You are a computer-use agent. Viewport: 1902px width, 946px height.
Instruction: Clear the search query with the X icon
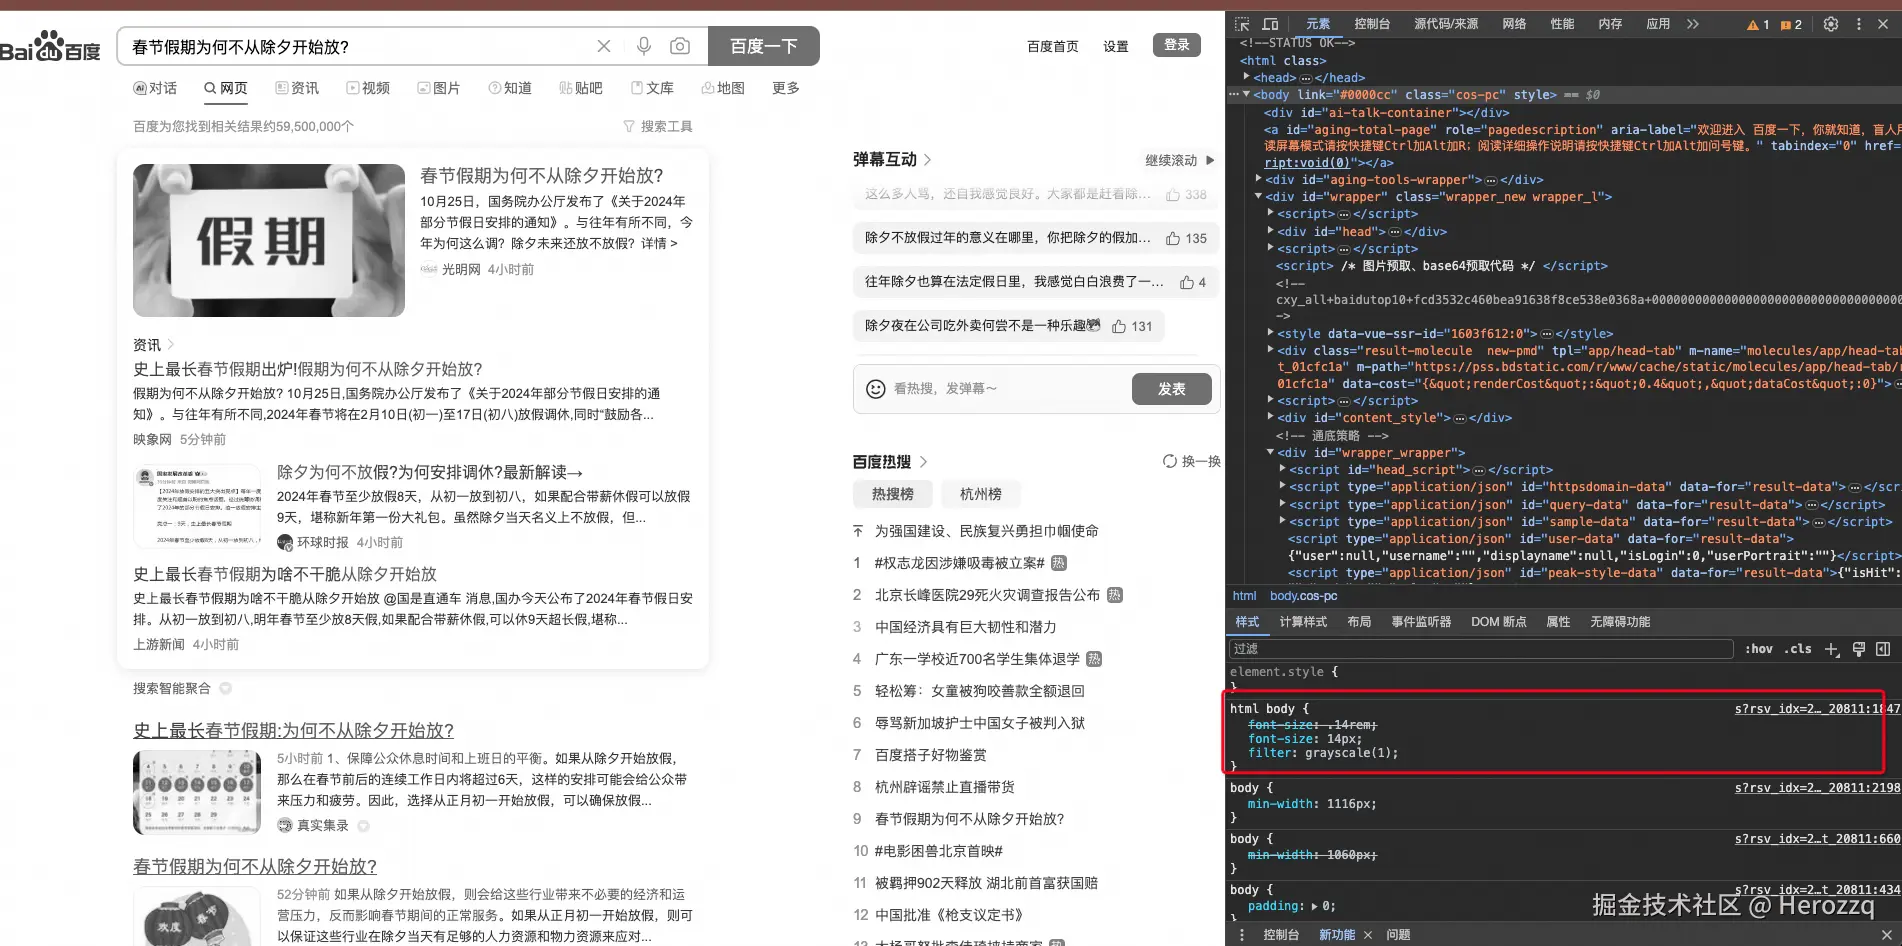(x=604, y=46)
